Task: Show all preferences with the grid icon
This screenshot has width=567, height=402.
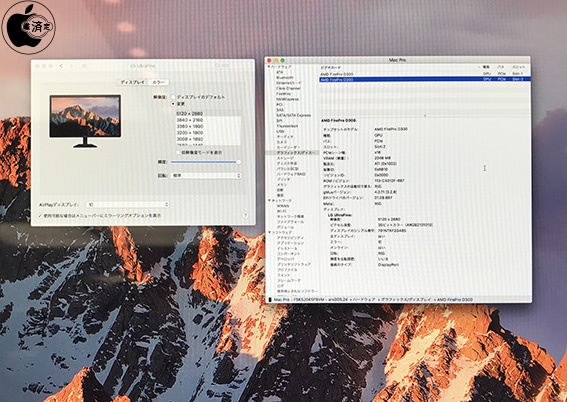Action: tap(84, 66)
